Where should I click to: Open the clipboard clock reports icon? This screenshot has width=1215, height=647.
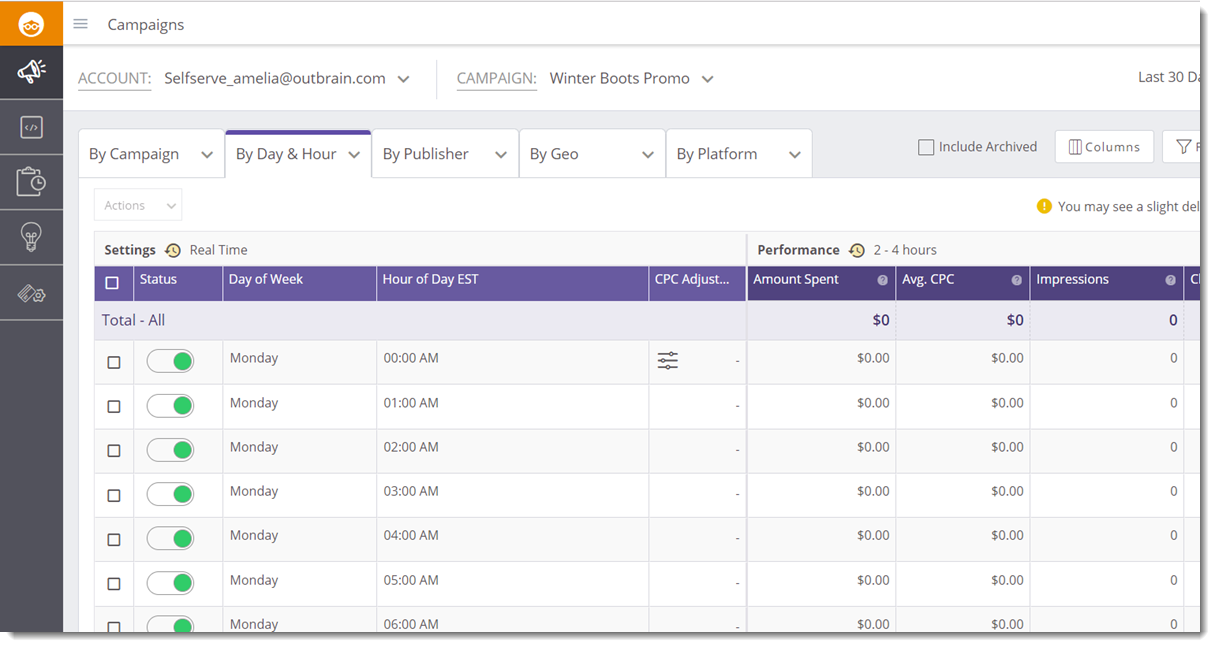point(31,182)
